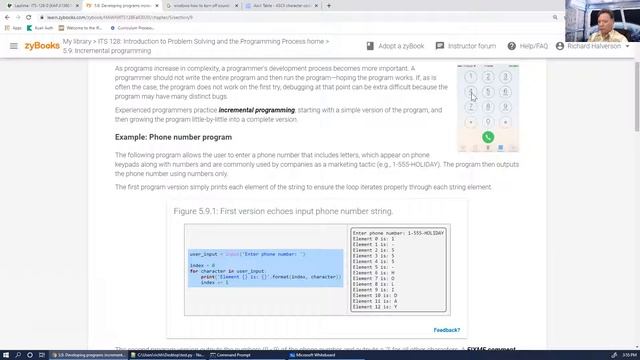The height and width of the screenshot is (360, 640).
Task: Switch to the windows how to turn off sound tab
Action: (202, 6)
